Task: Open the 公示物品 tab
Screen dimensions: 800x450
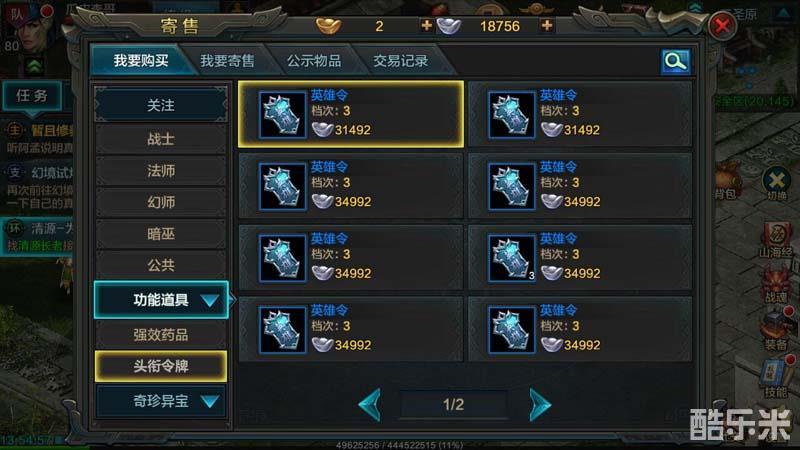Action: (314, 61)
